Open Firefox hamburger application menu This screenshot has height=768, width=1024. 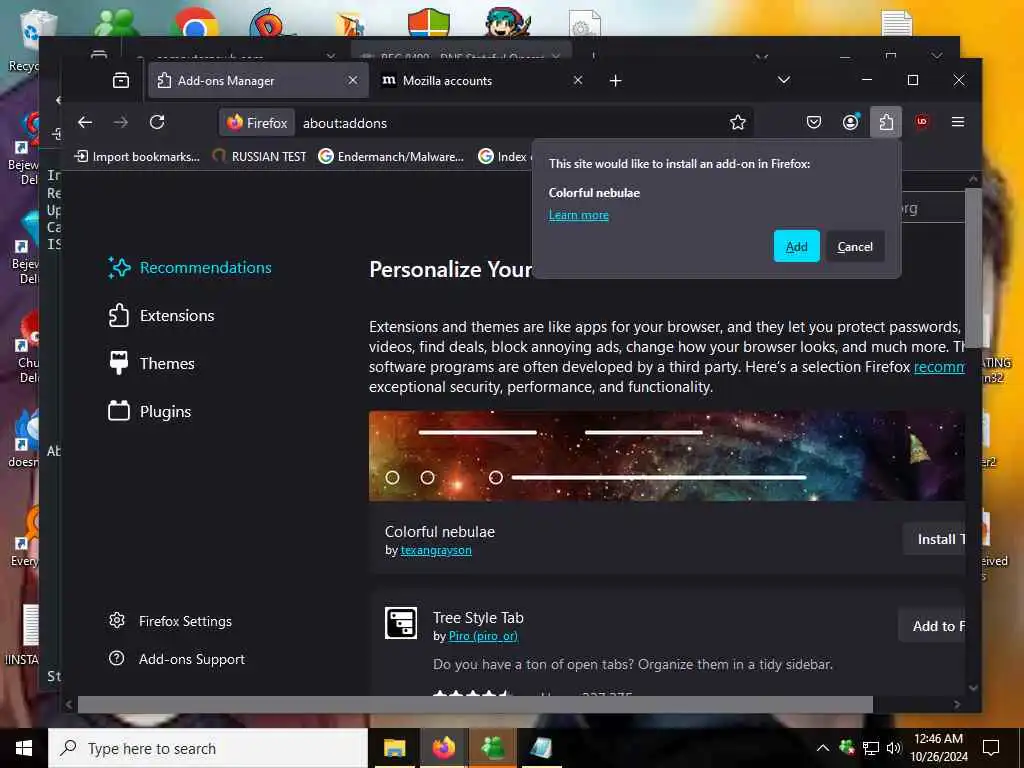click(x=958, y=122)
